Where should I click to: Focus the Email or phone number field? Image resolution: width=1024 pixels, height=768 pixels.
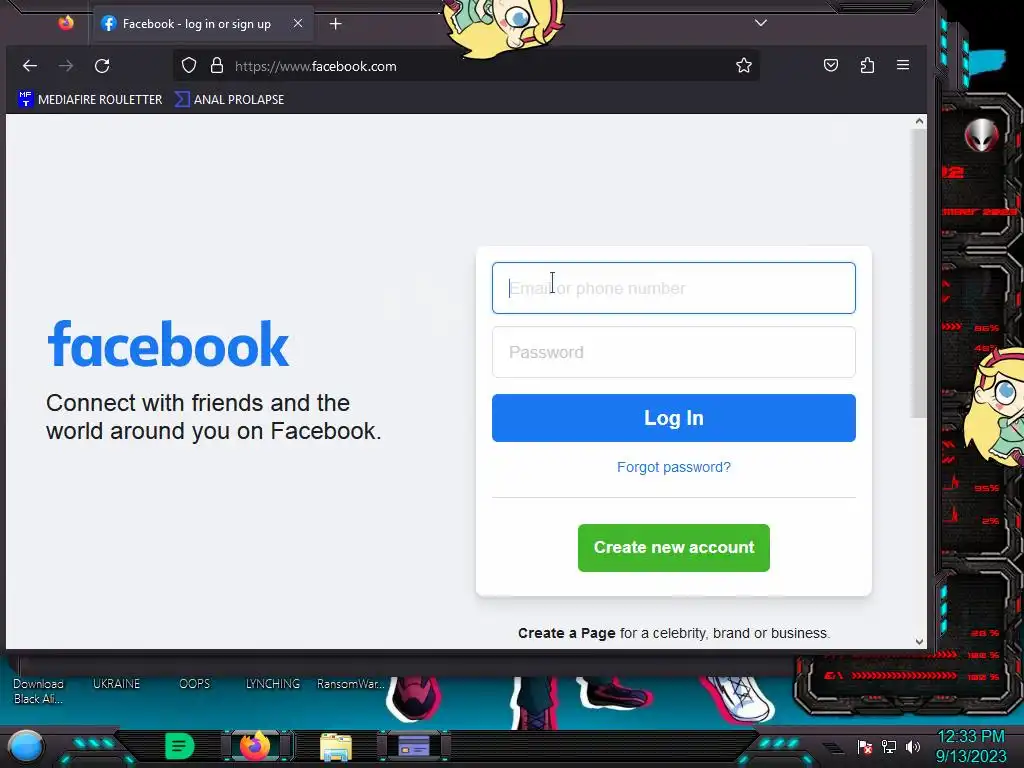click(x=674, y=288)
